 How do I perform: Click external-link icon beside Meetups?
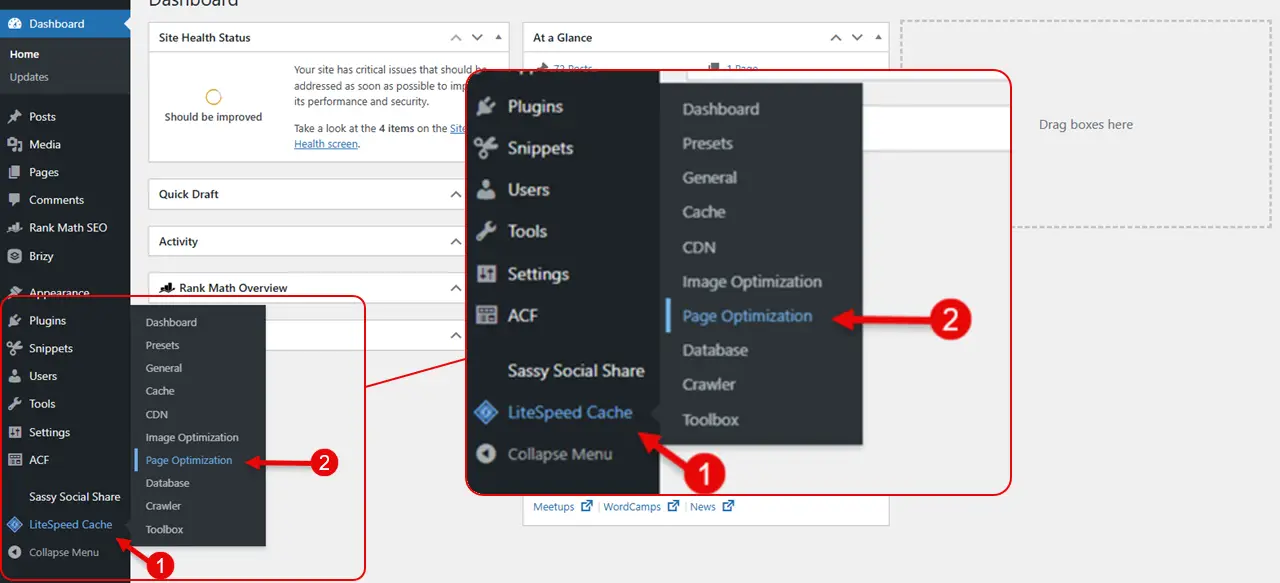[586, 507]
